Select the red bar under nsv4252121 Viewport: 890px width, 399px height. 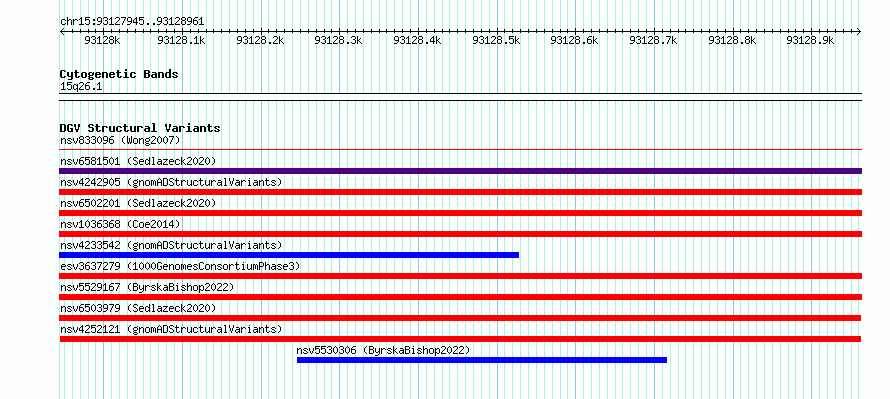460,339
